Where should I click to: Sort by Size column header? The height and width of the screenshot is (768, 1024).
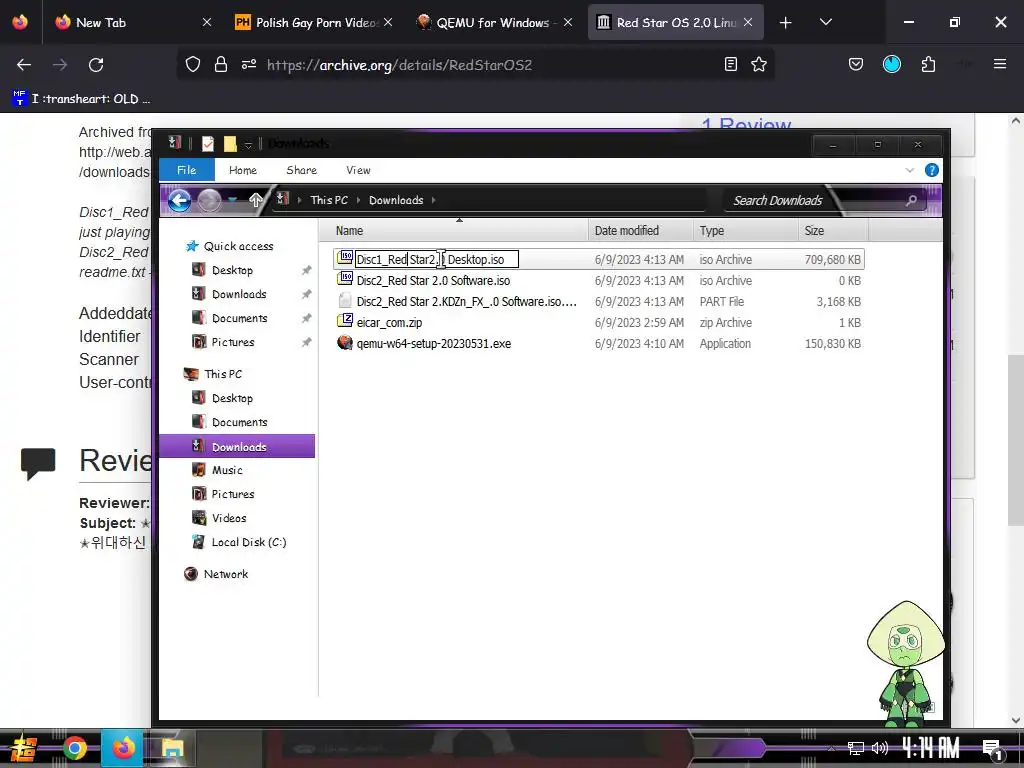pos(833,231)
